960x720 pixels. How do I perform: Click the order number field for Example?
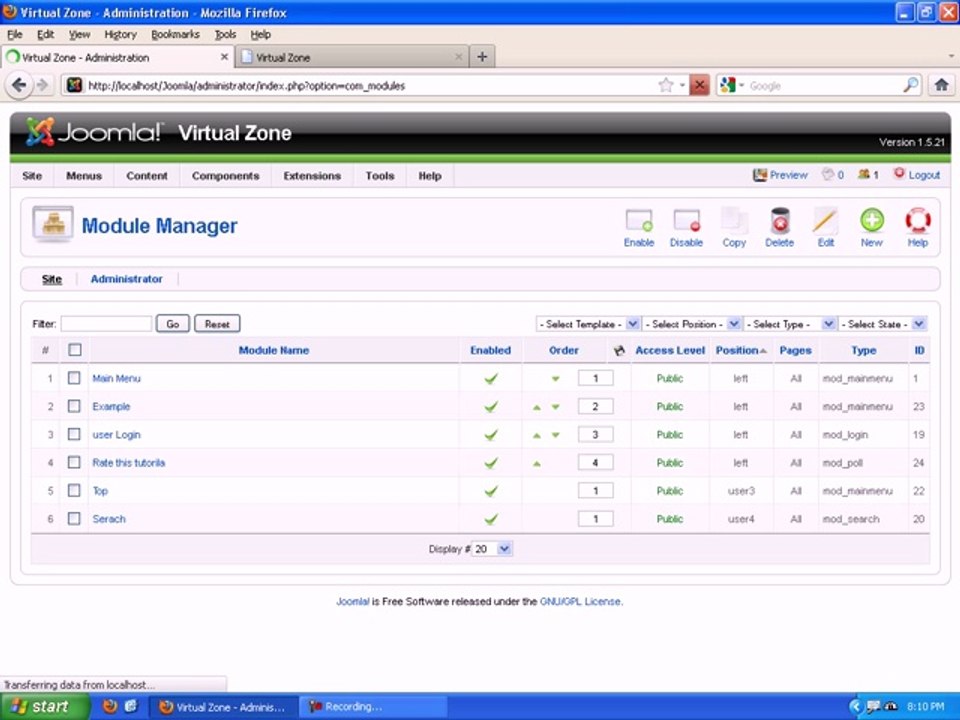point(595,407)
